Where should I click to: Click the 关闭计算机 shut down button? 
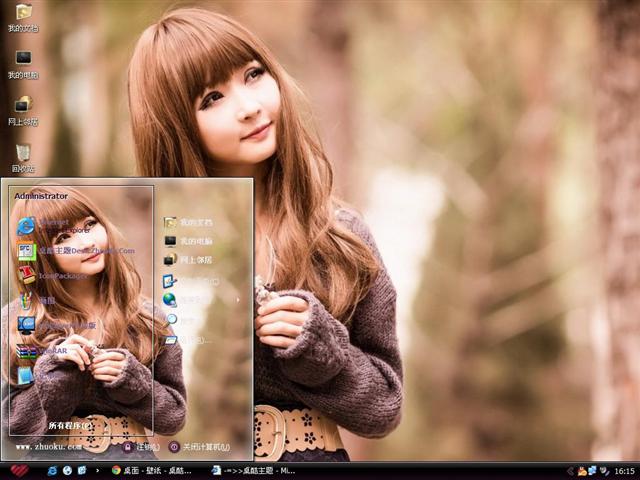(199, 447)
